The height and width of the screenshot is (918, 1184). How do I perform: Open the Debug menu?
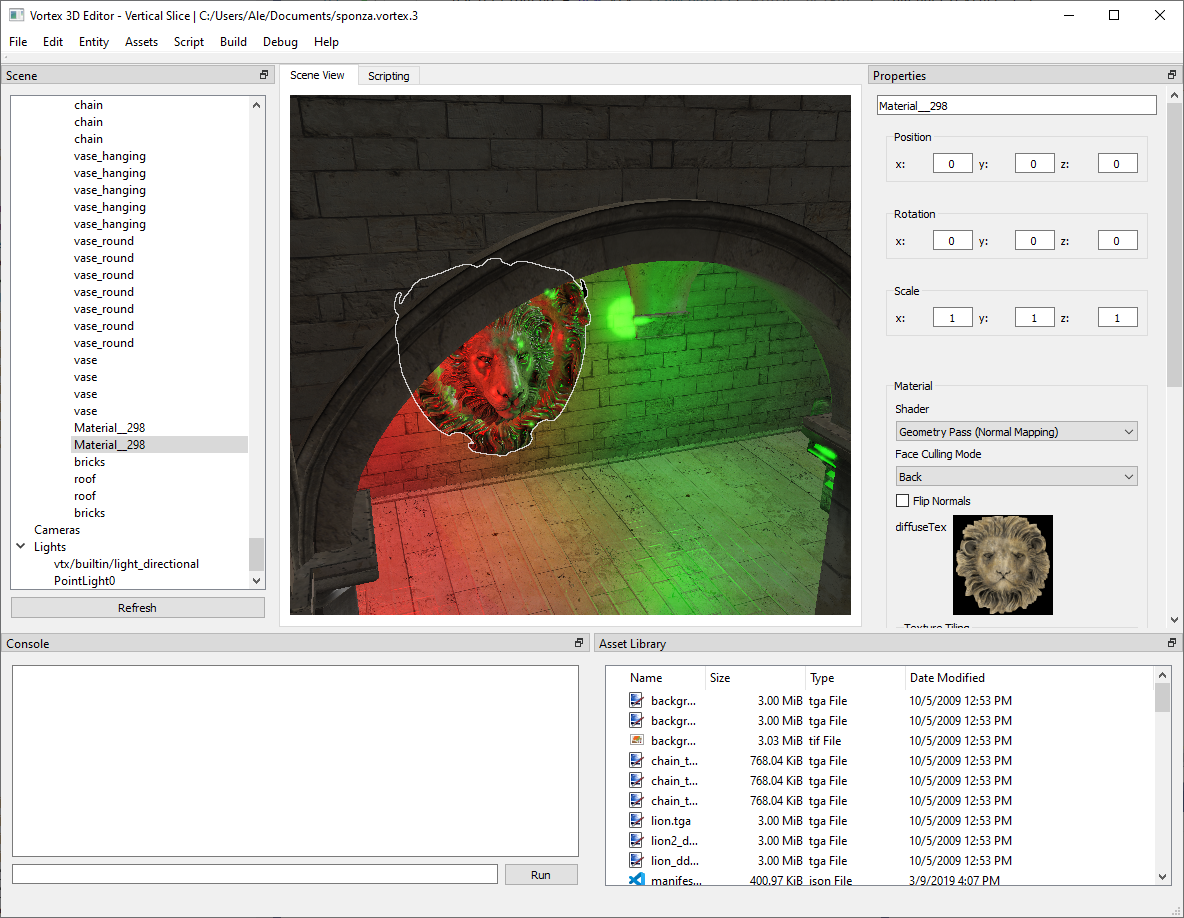(x=280, y=42)
